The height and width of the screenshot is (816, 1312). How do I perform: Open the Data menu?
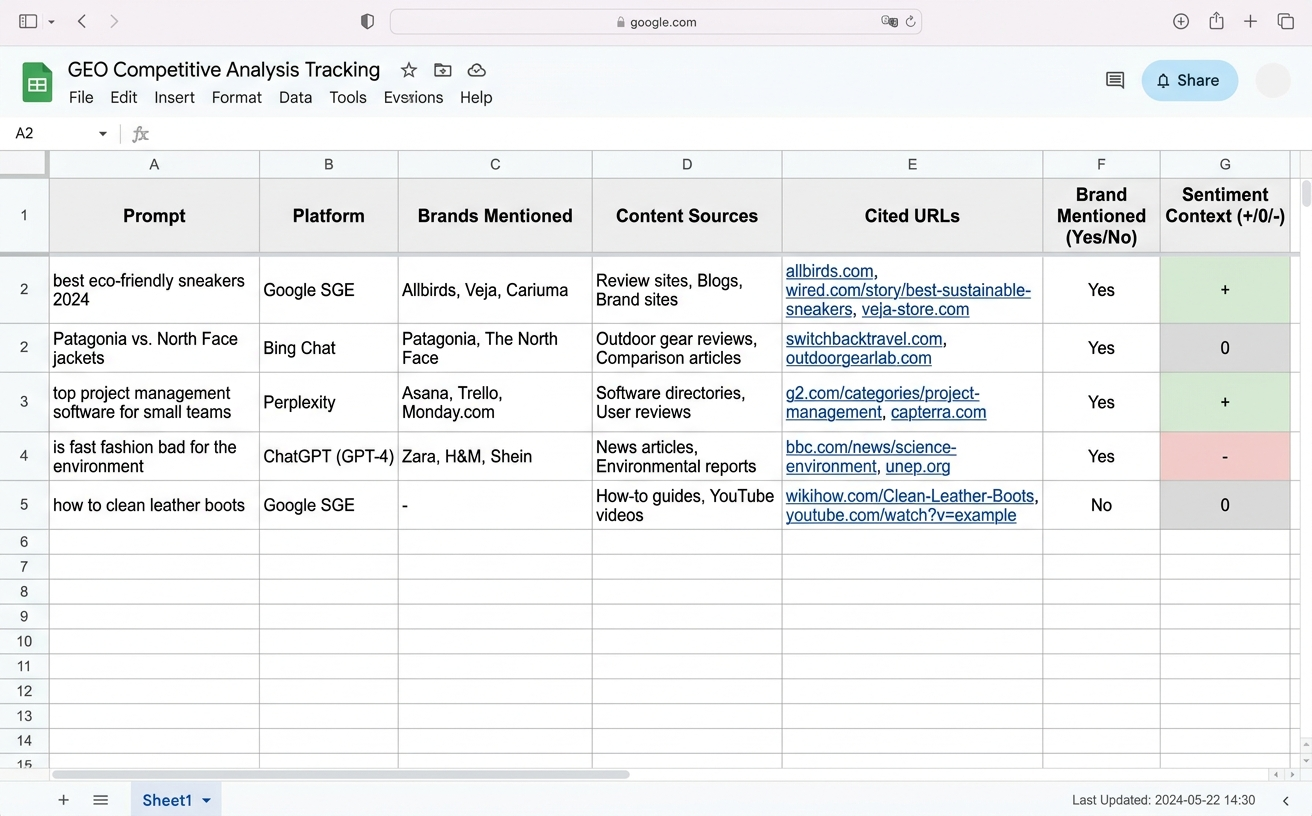(x=295, y=97)
